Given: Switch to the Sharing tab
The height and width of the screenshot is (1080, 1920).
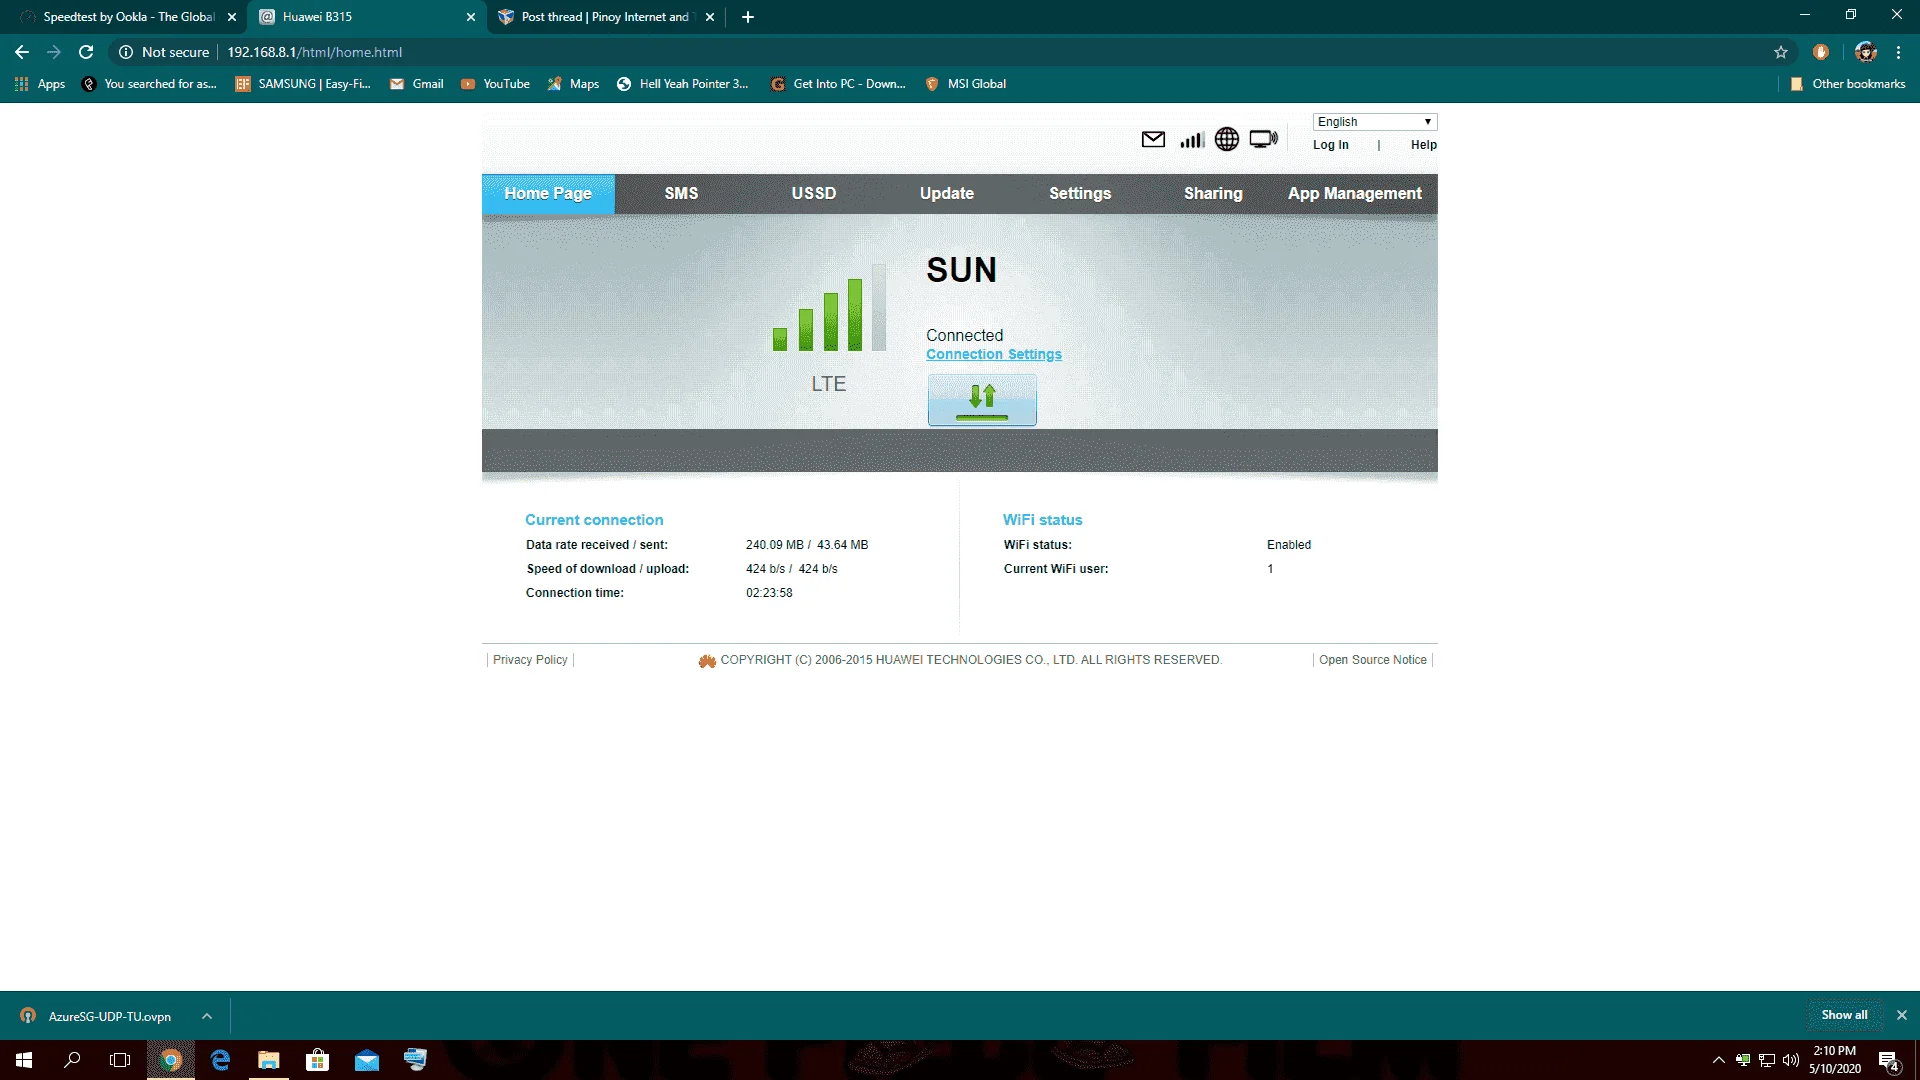Looking at the screenshot, I should 1213,194.
